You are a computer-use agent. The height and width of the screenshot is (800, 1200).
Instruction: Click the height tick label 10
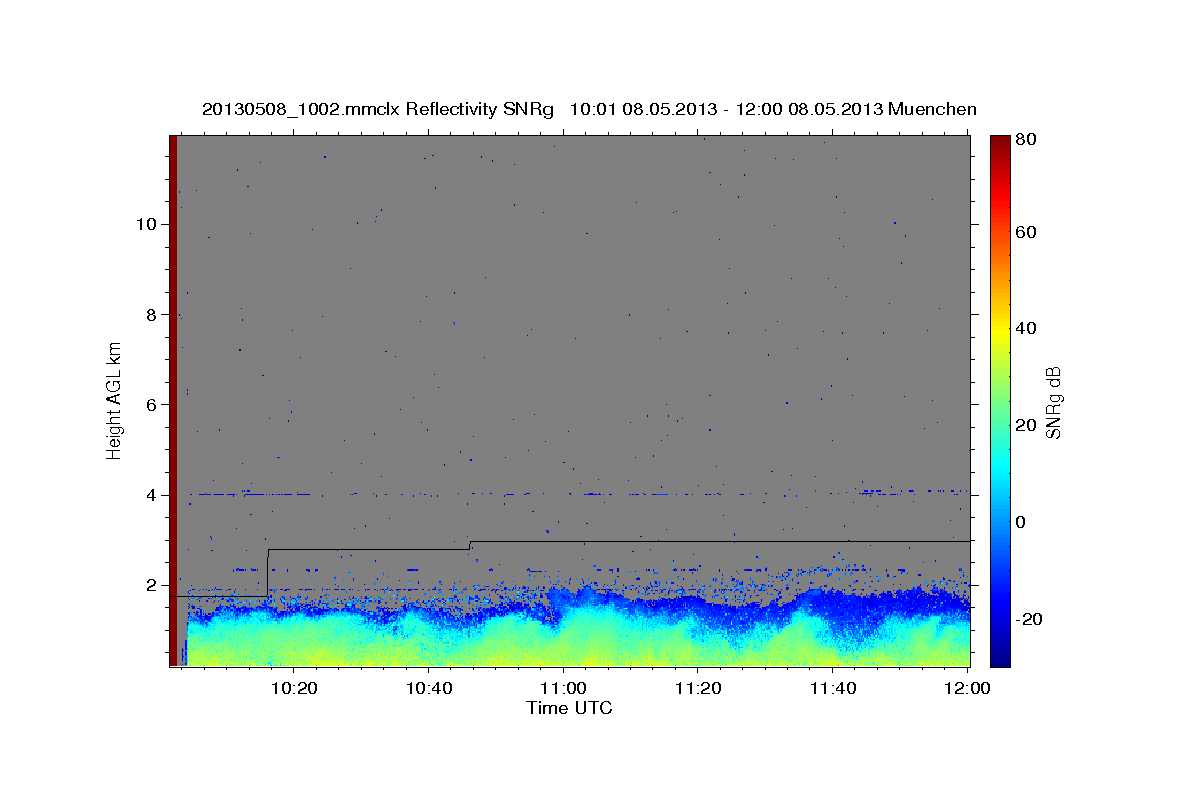pos(147,224)
